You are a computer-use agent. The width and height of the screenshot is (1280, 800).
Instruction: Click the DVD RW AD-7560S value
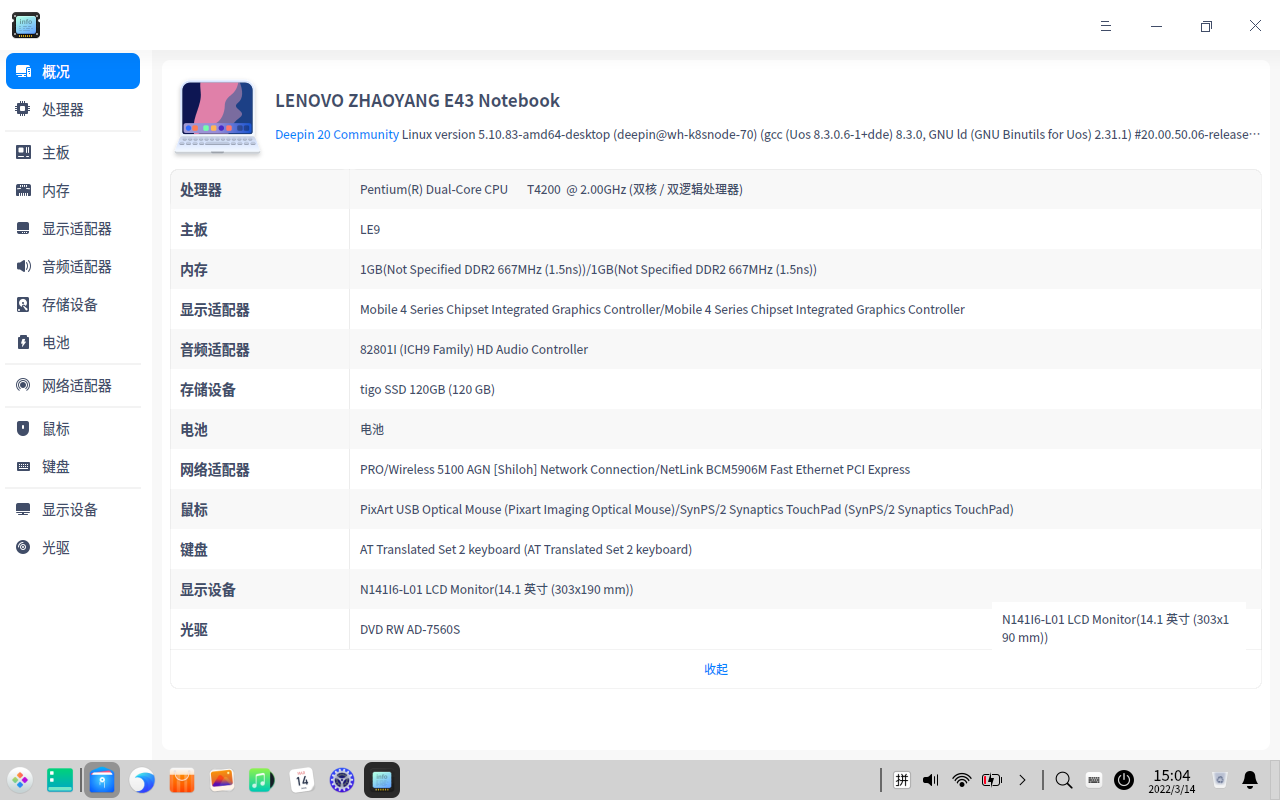point(410,629)
